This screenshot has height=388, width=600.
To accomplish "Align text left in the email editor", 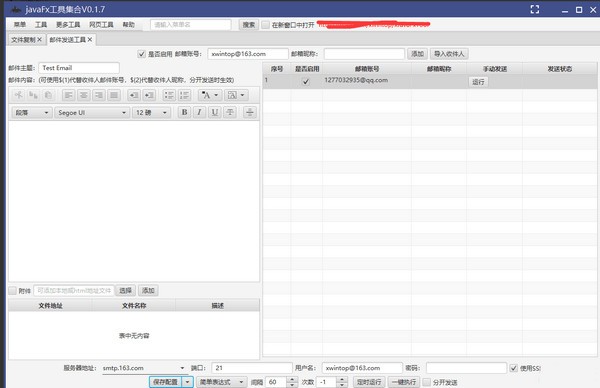I will [x=69, y=95].
